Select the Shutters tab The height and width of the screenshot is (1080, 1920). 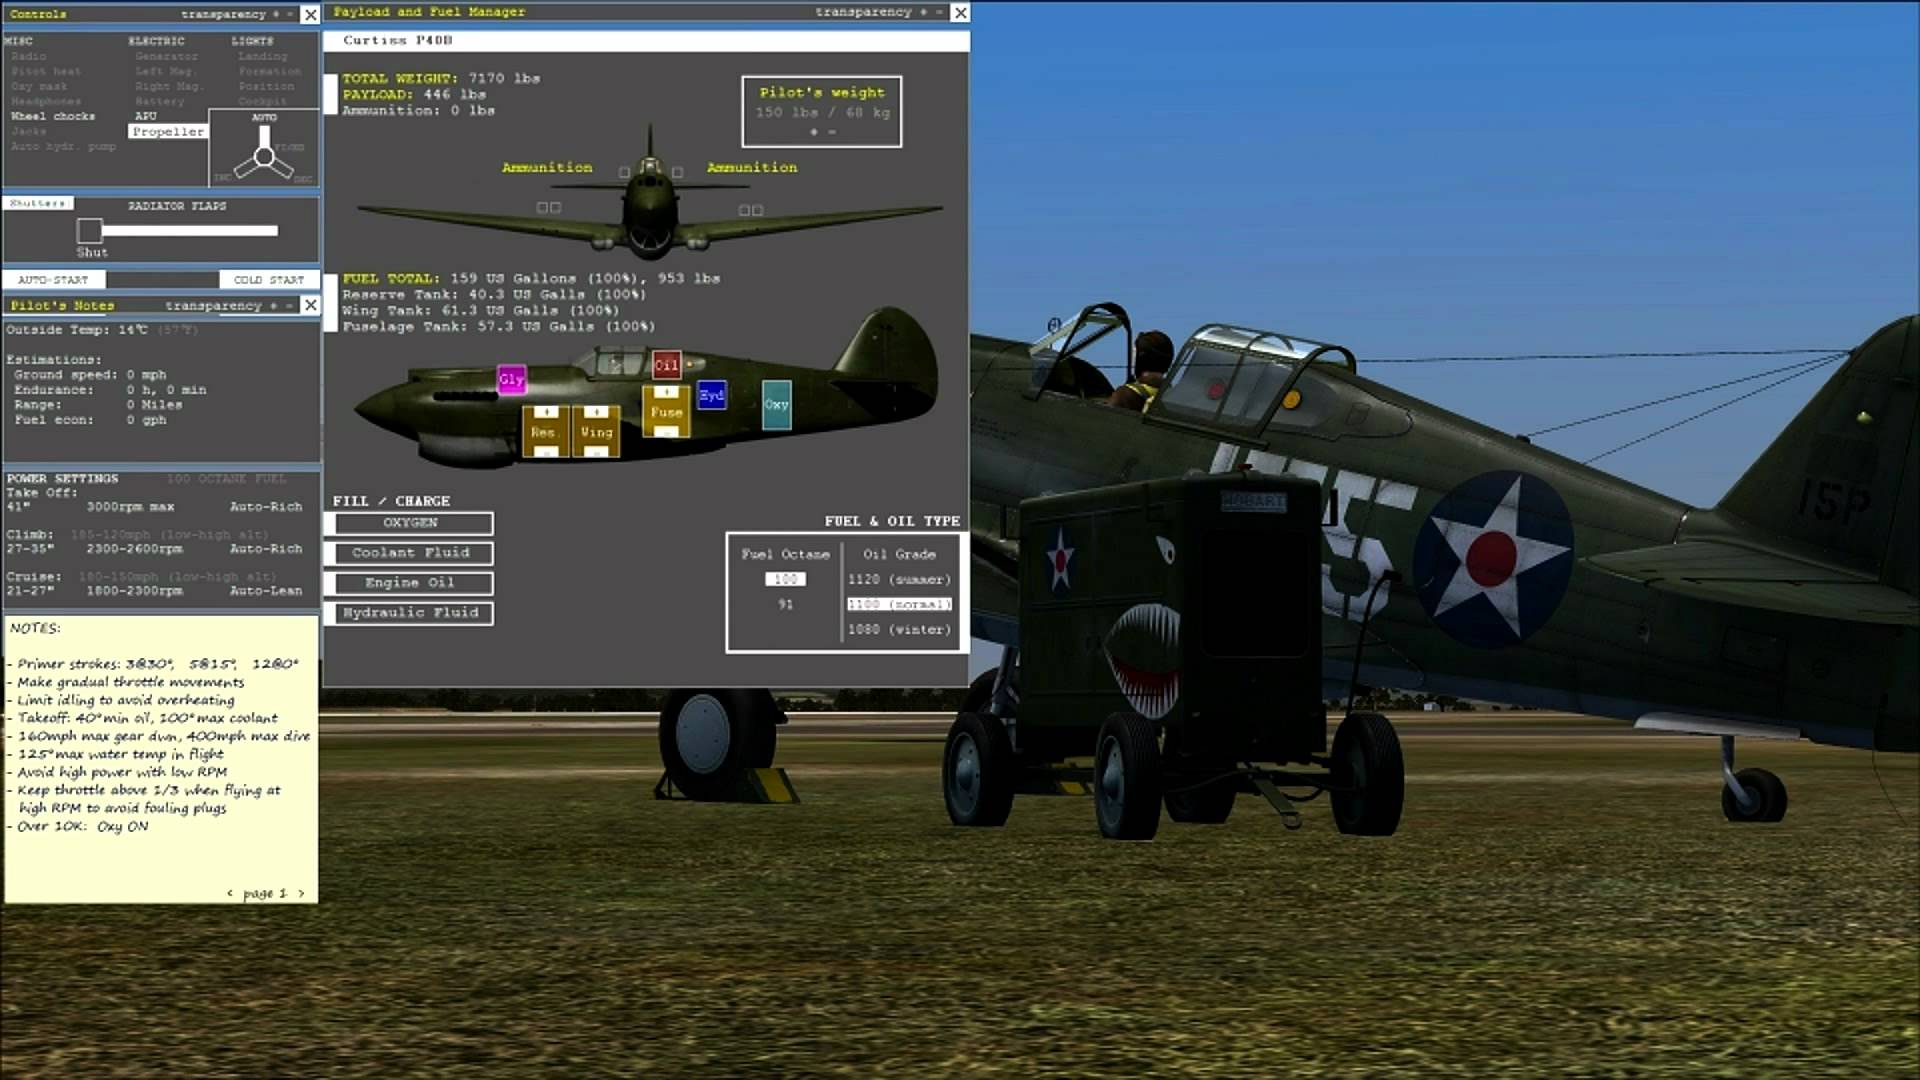point(38,203)
